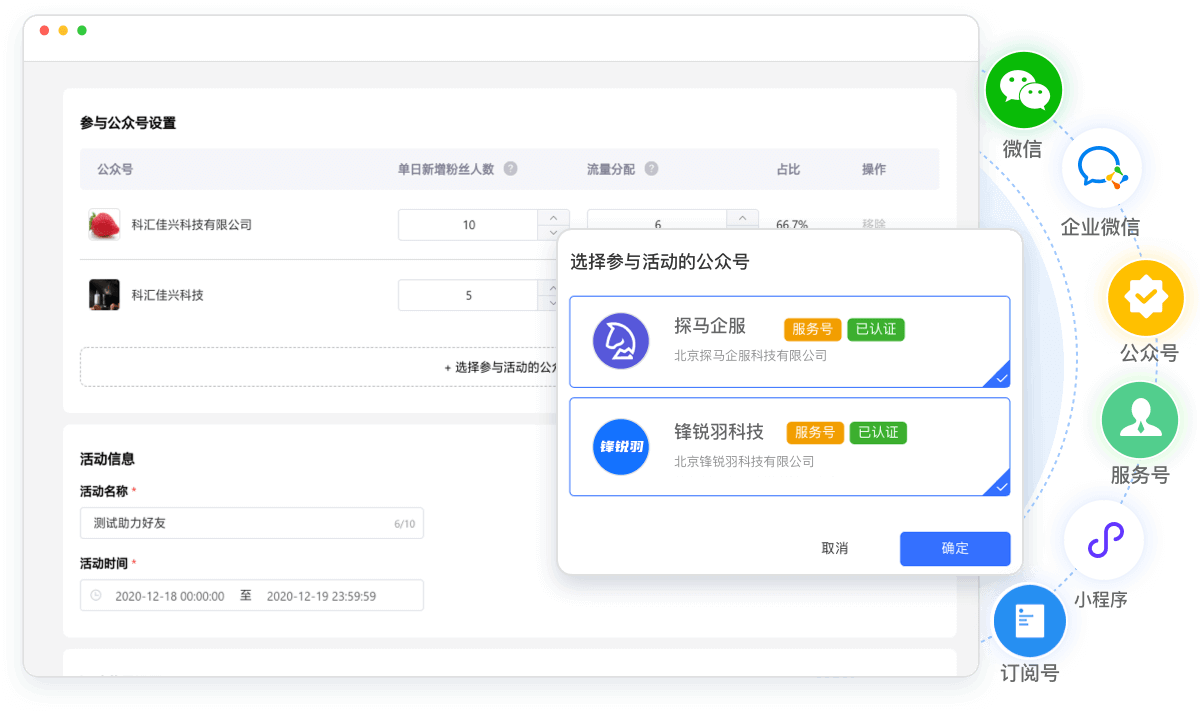
Task: Click the purple 小程序 icon
Action: (x=1104, y=541)
